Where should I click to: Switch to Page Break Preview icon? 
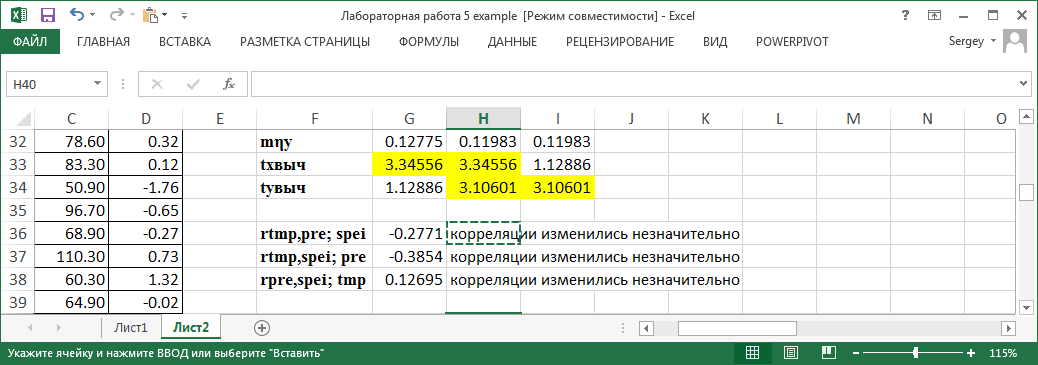click(828, 352)
